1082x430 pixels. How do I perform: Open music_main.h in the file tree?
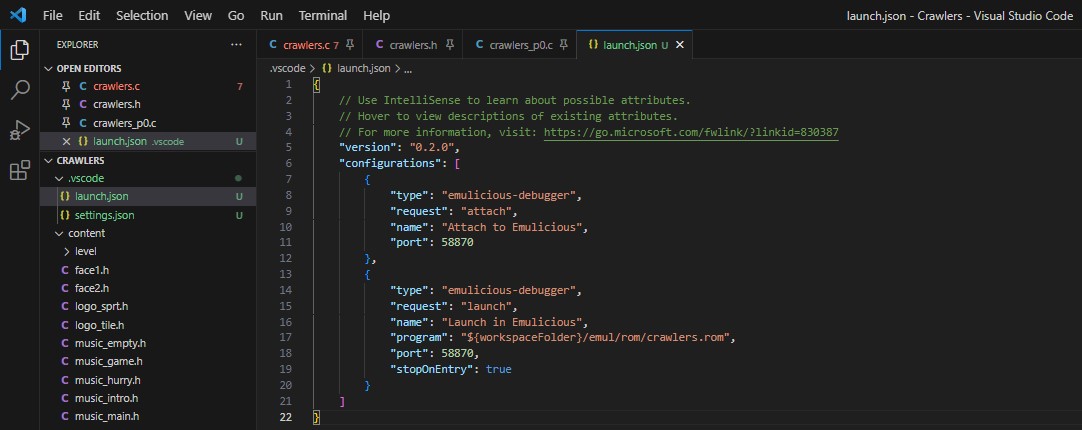148,417
